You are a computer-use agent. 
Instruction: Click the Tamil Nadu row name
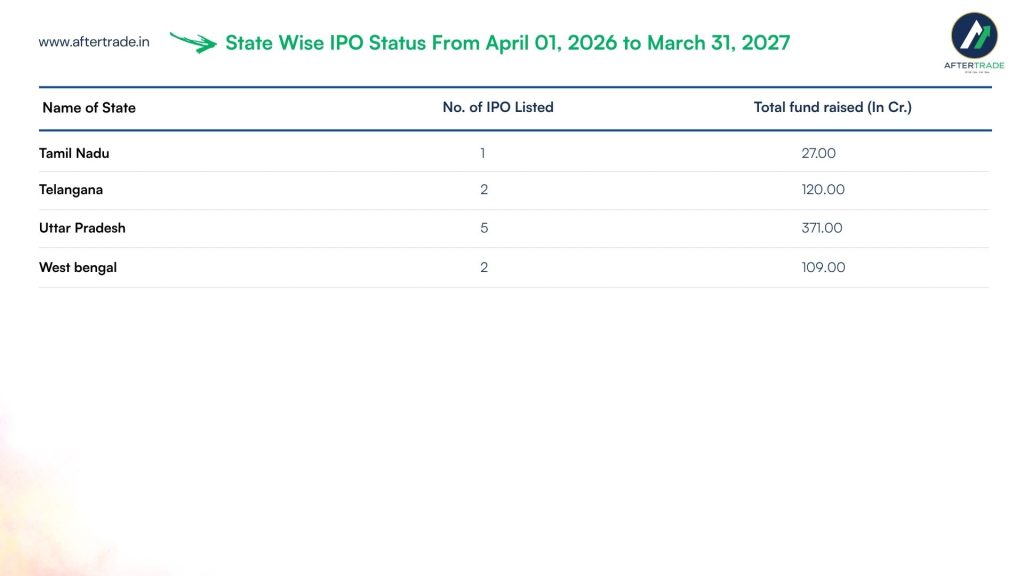74,153
